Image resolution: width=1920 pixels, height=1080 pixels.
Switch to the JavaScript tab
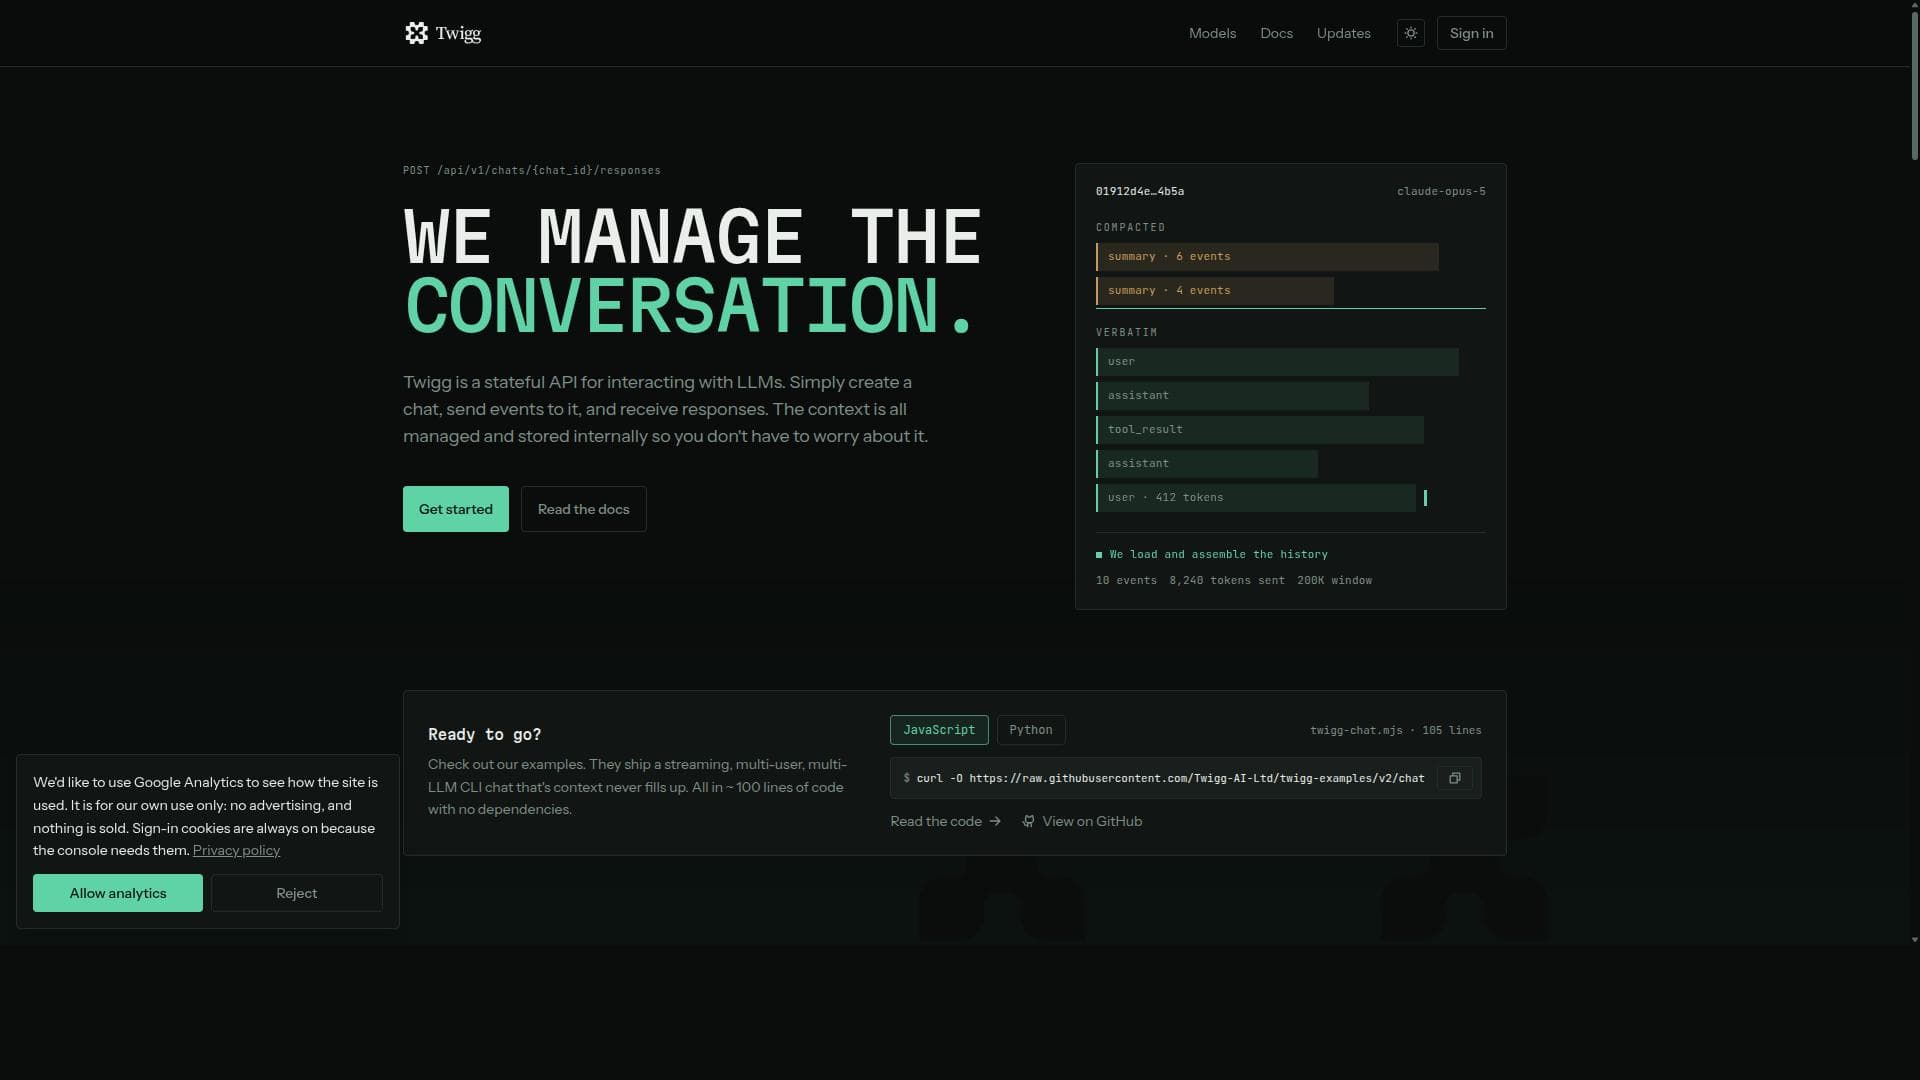939,730
